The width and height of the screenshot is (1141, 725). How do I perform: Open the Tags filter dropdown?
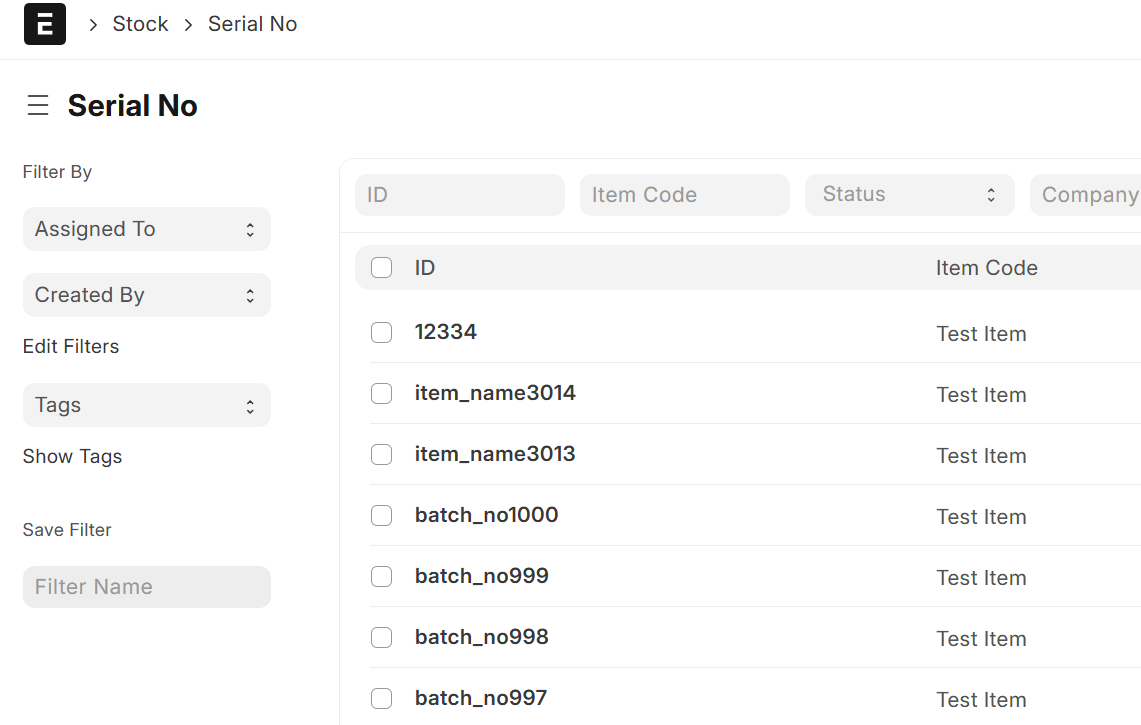pos(146,405)
